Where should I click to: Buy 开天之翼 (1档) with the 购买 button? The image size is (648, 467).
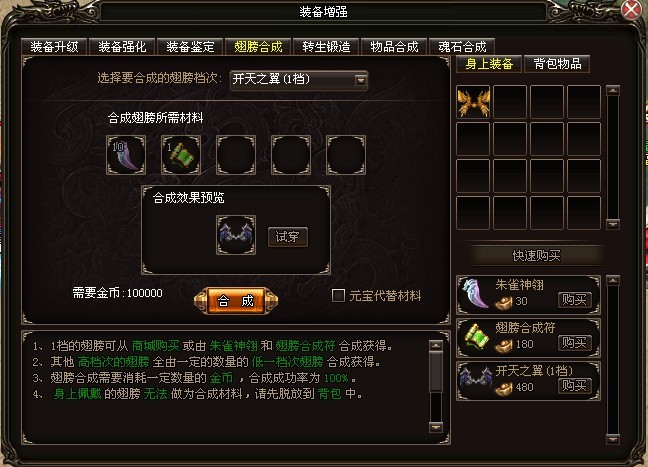point(574,386)
